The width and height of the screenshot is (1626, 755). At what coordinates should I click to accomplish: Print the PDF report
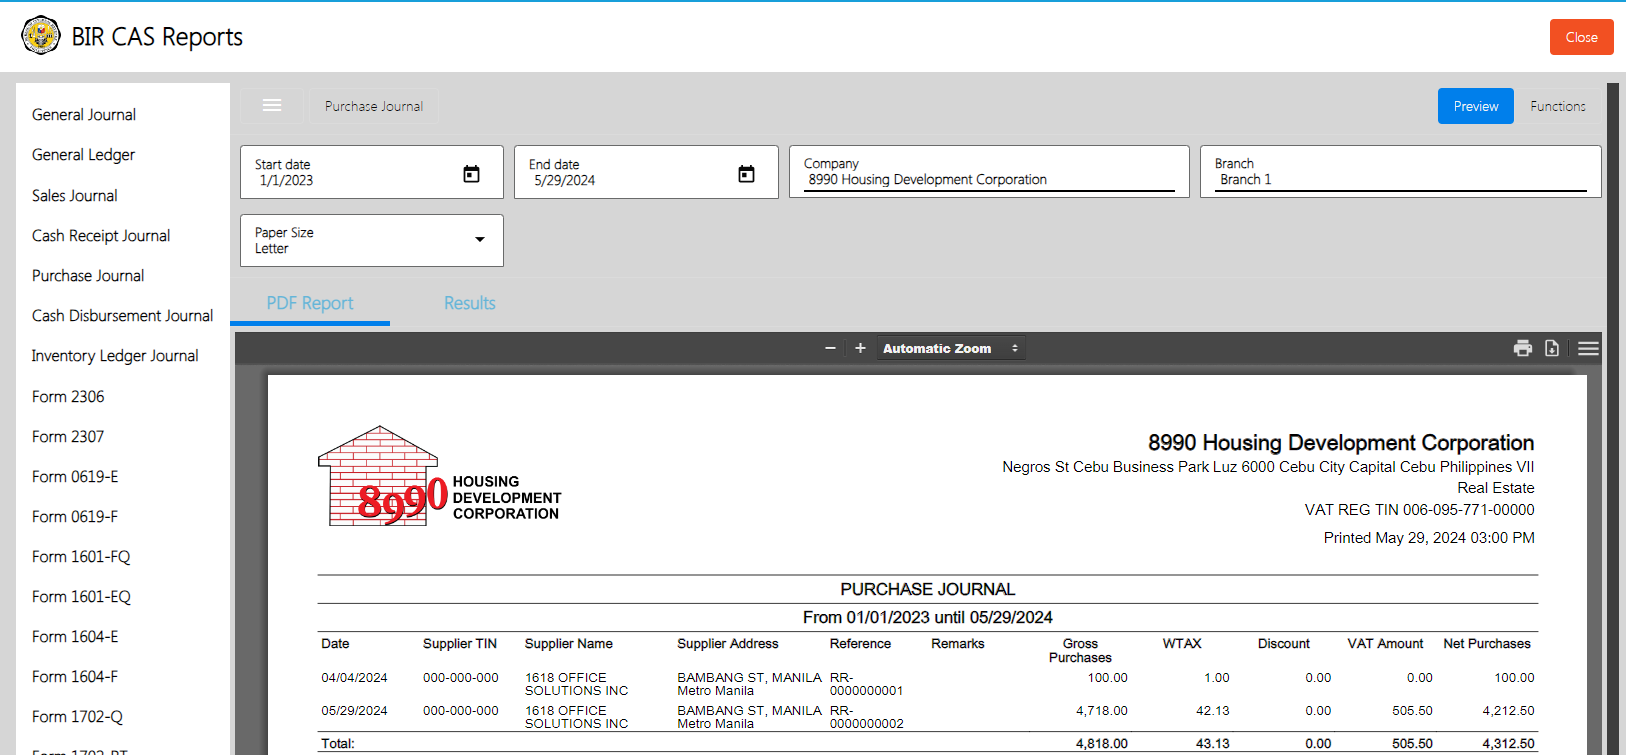coord(1523,348)
